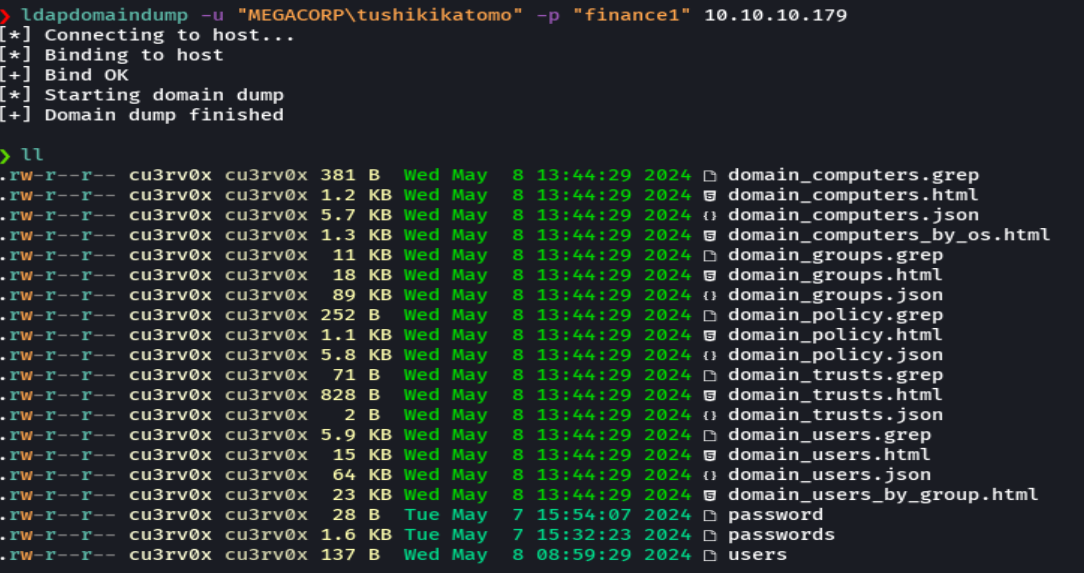Click the filename domain_computers_by_os.html
This screenshot has width=1084, height=573.
pyautogui.click(x=889, y=236)
